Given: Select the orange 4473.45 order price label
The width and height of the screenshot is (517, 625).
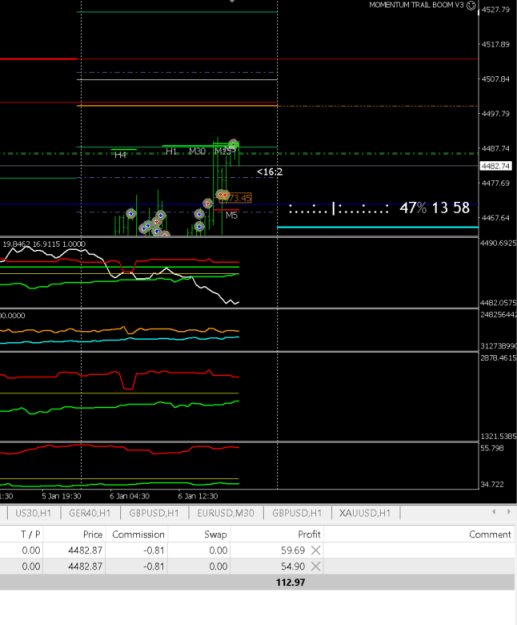Looking at the screenshot, I should (x=236, y=198).
